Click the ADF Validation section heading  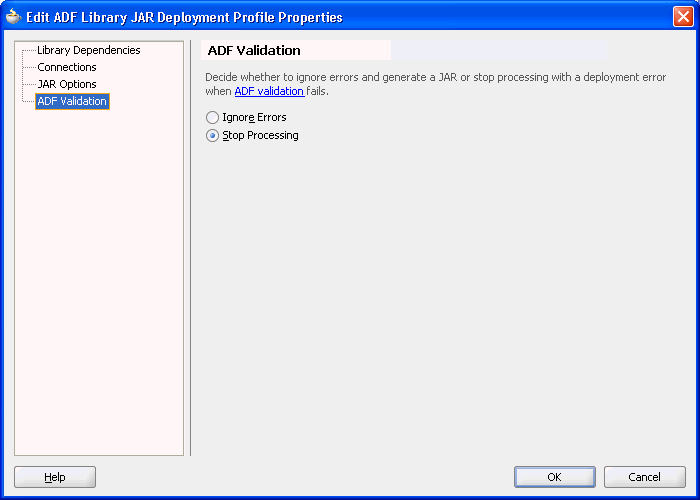pyautogui.click(x=254, y=50)
